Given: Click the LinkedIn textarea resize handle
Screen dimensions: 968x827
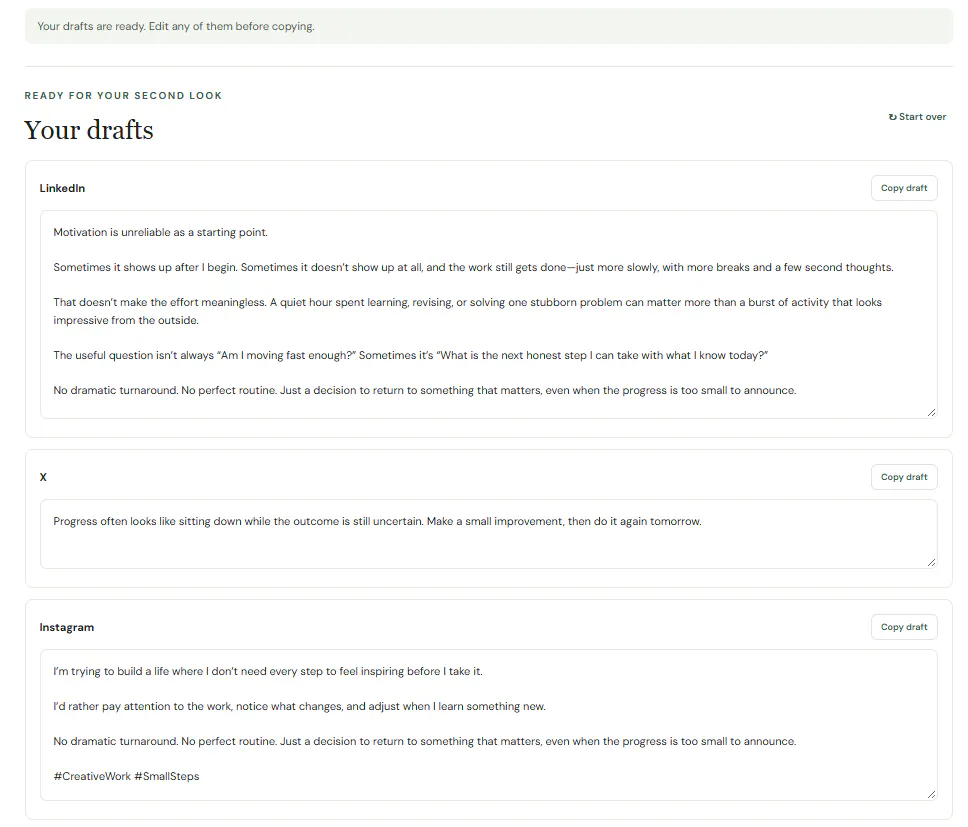Looking at the screenshot, I should tap(931, 412).
